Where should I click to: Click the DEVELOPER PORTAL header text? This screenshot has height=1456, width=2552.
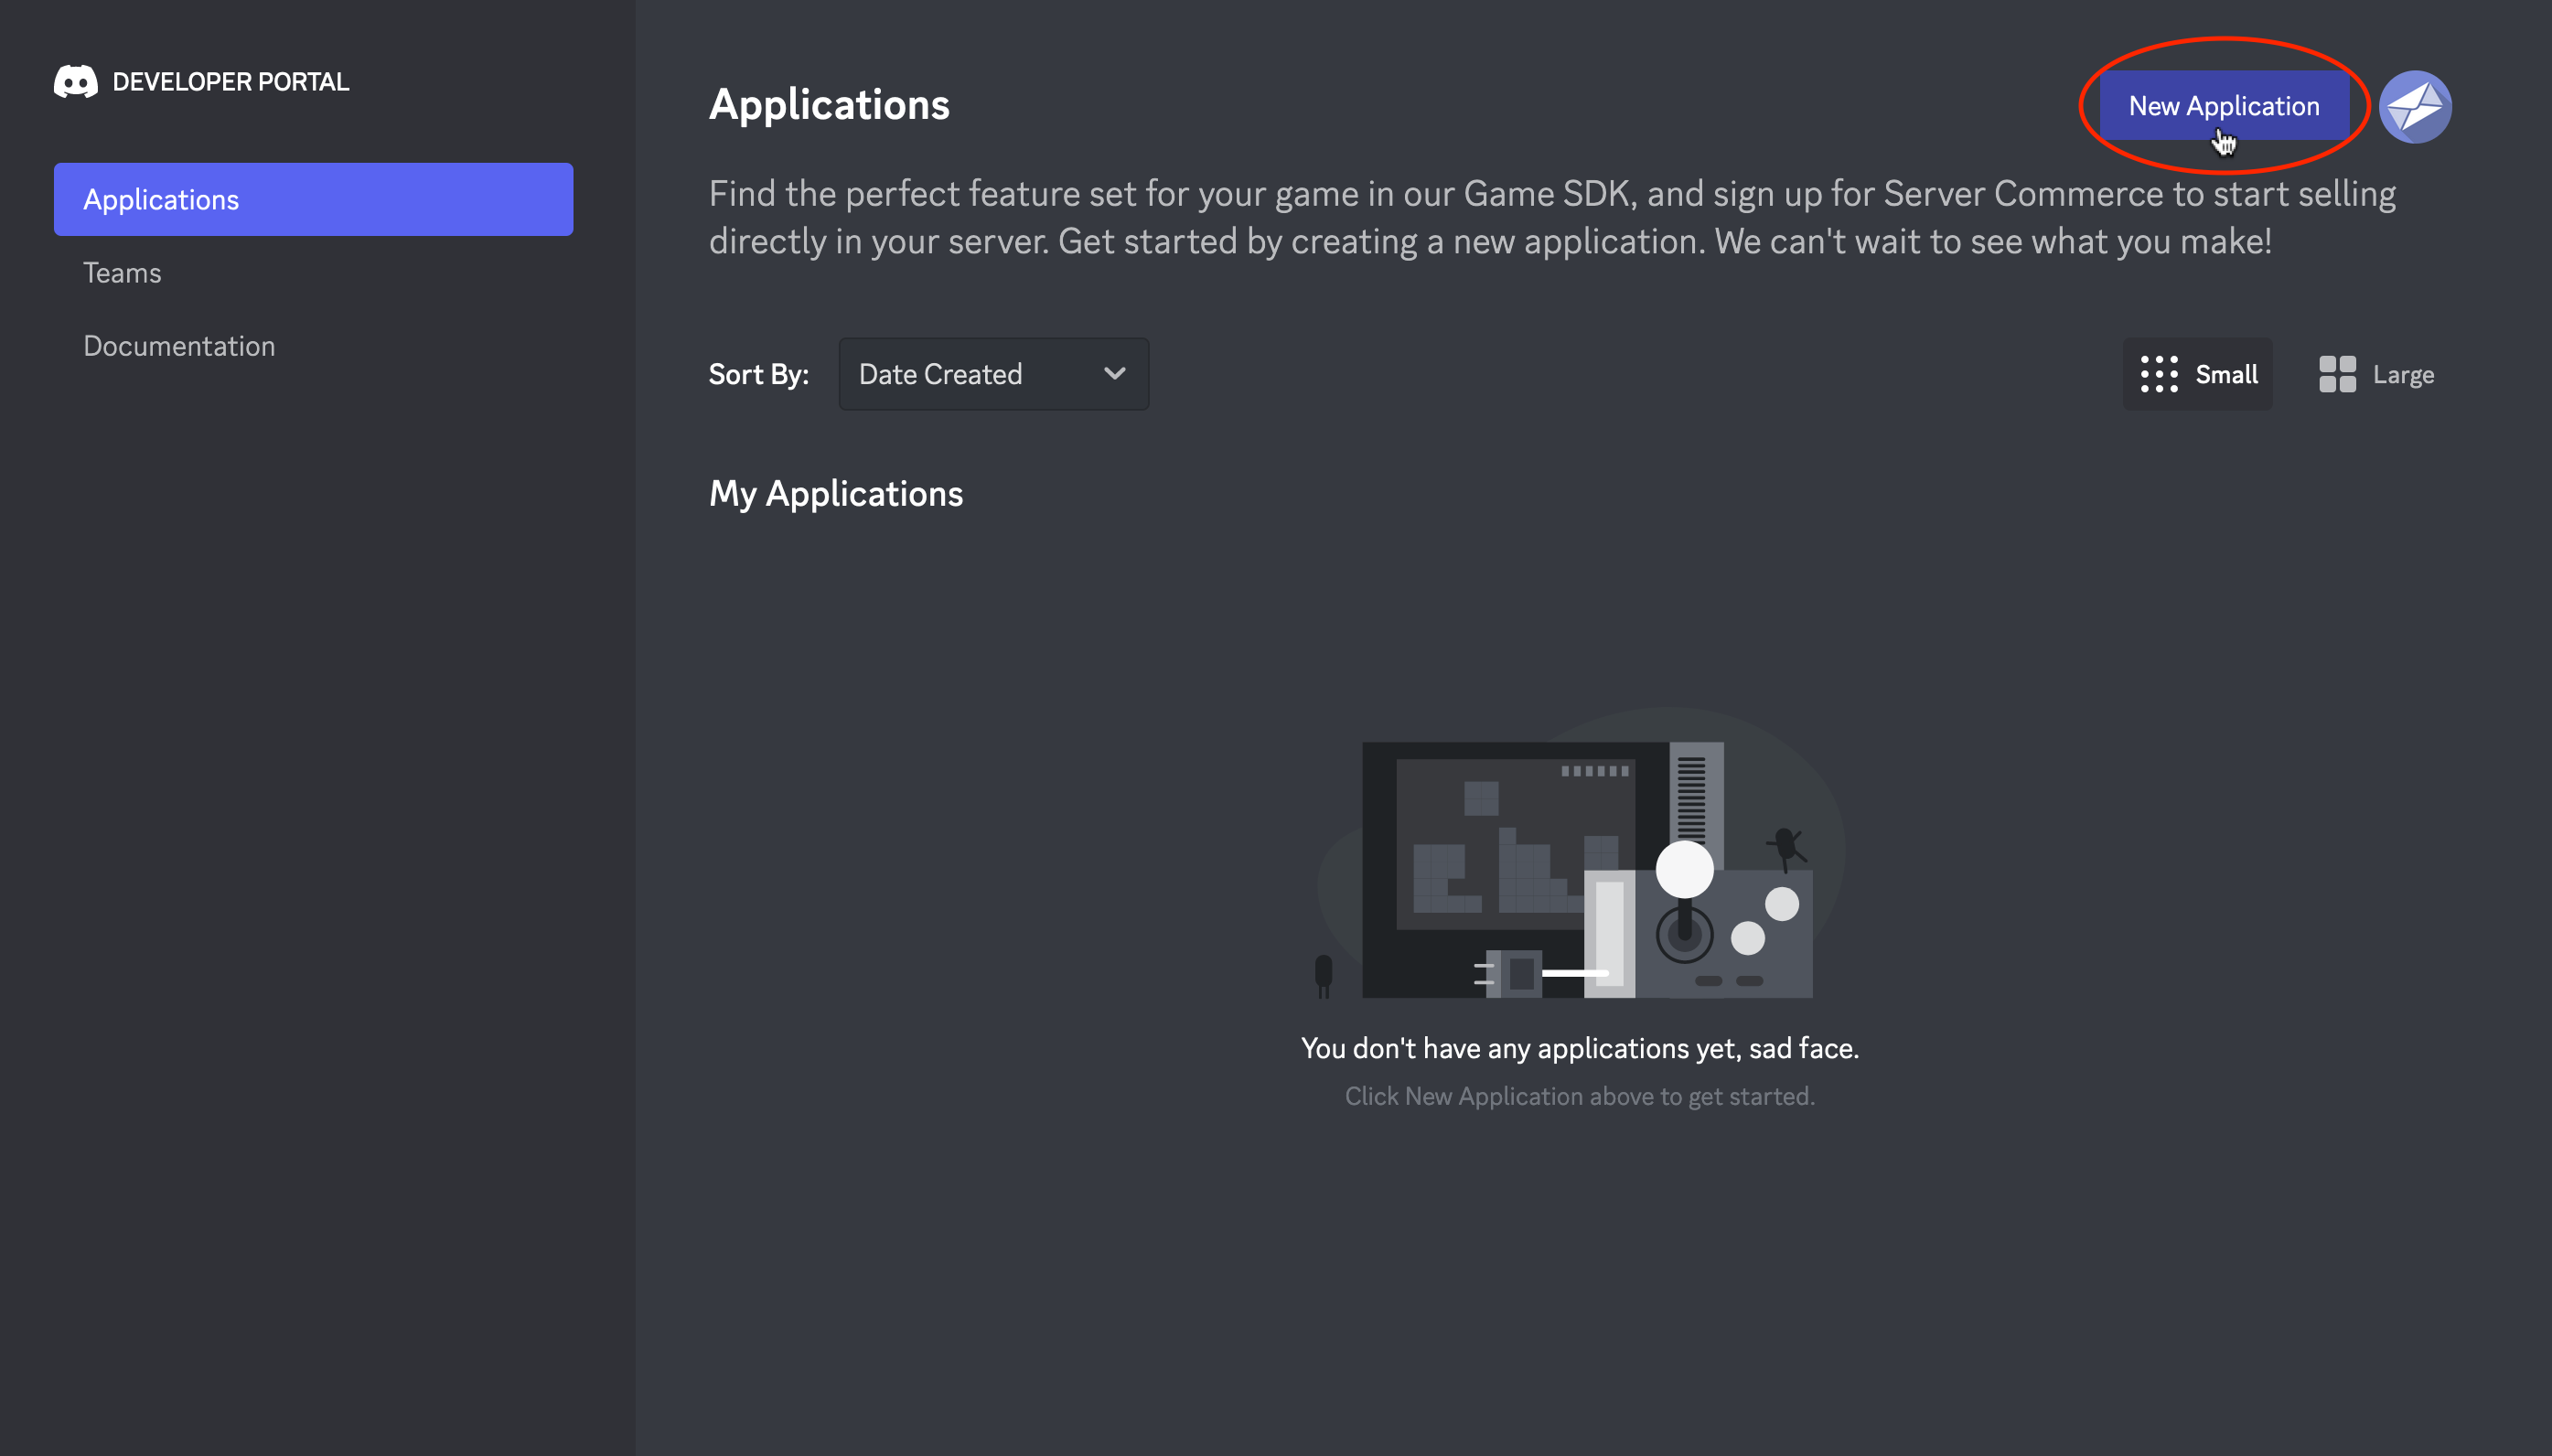[x=230, y=81]
